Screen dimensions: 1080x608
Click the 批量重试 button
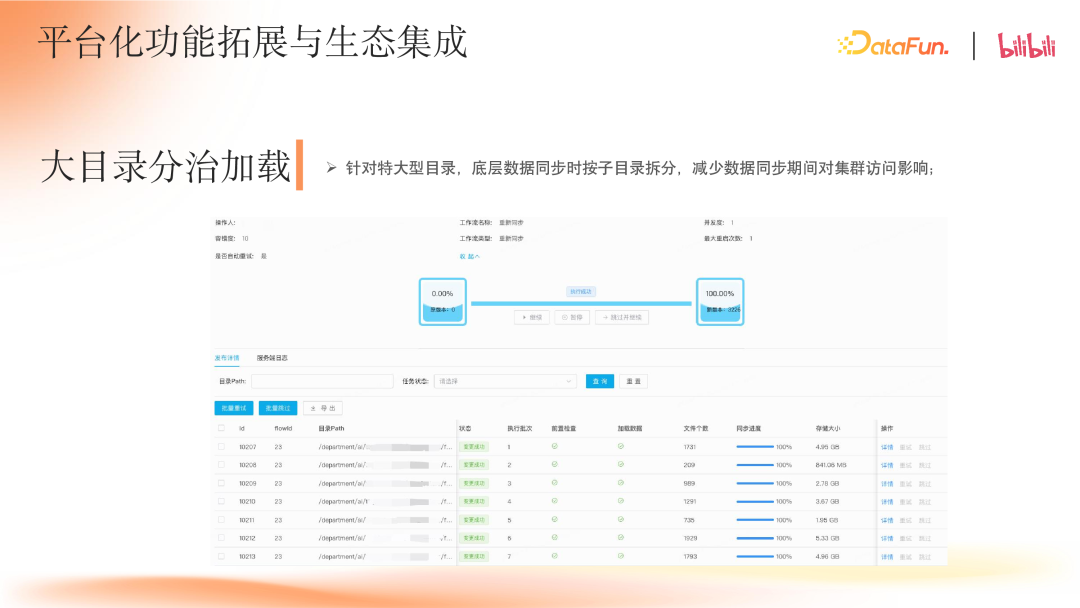(234, 408)
